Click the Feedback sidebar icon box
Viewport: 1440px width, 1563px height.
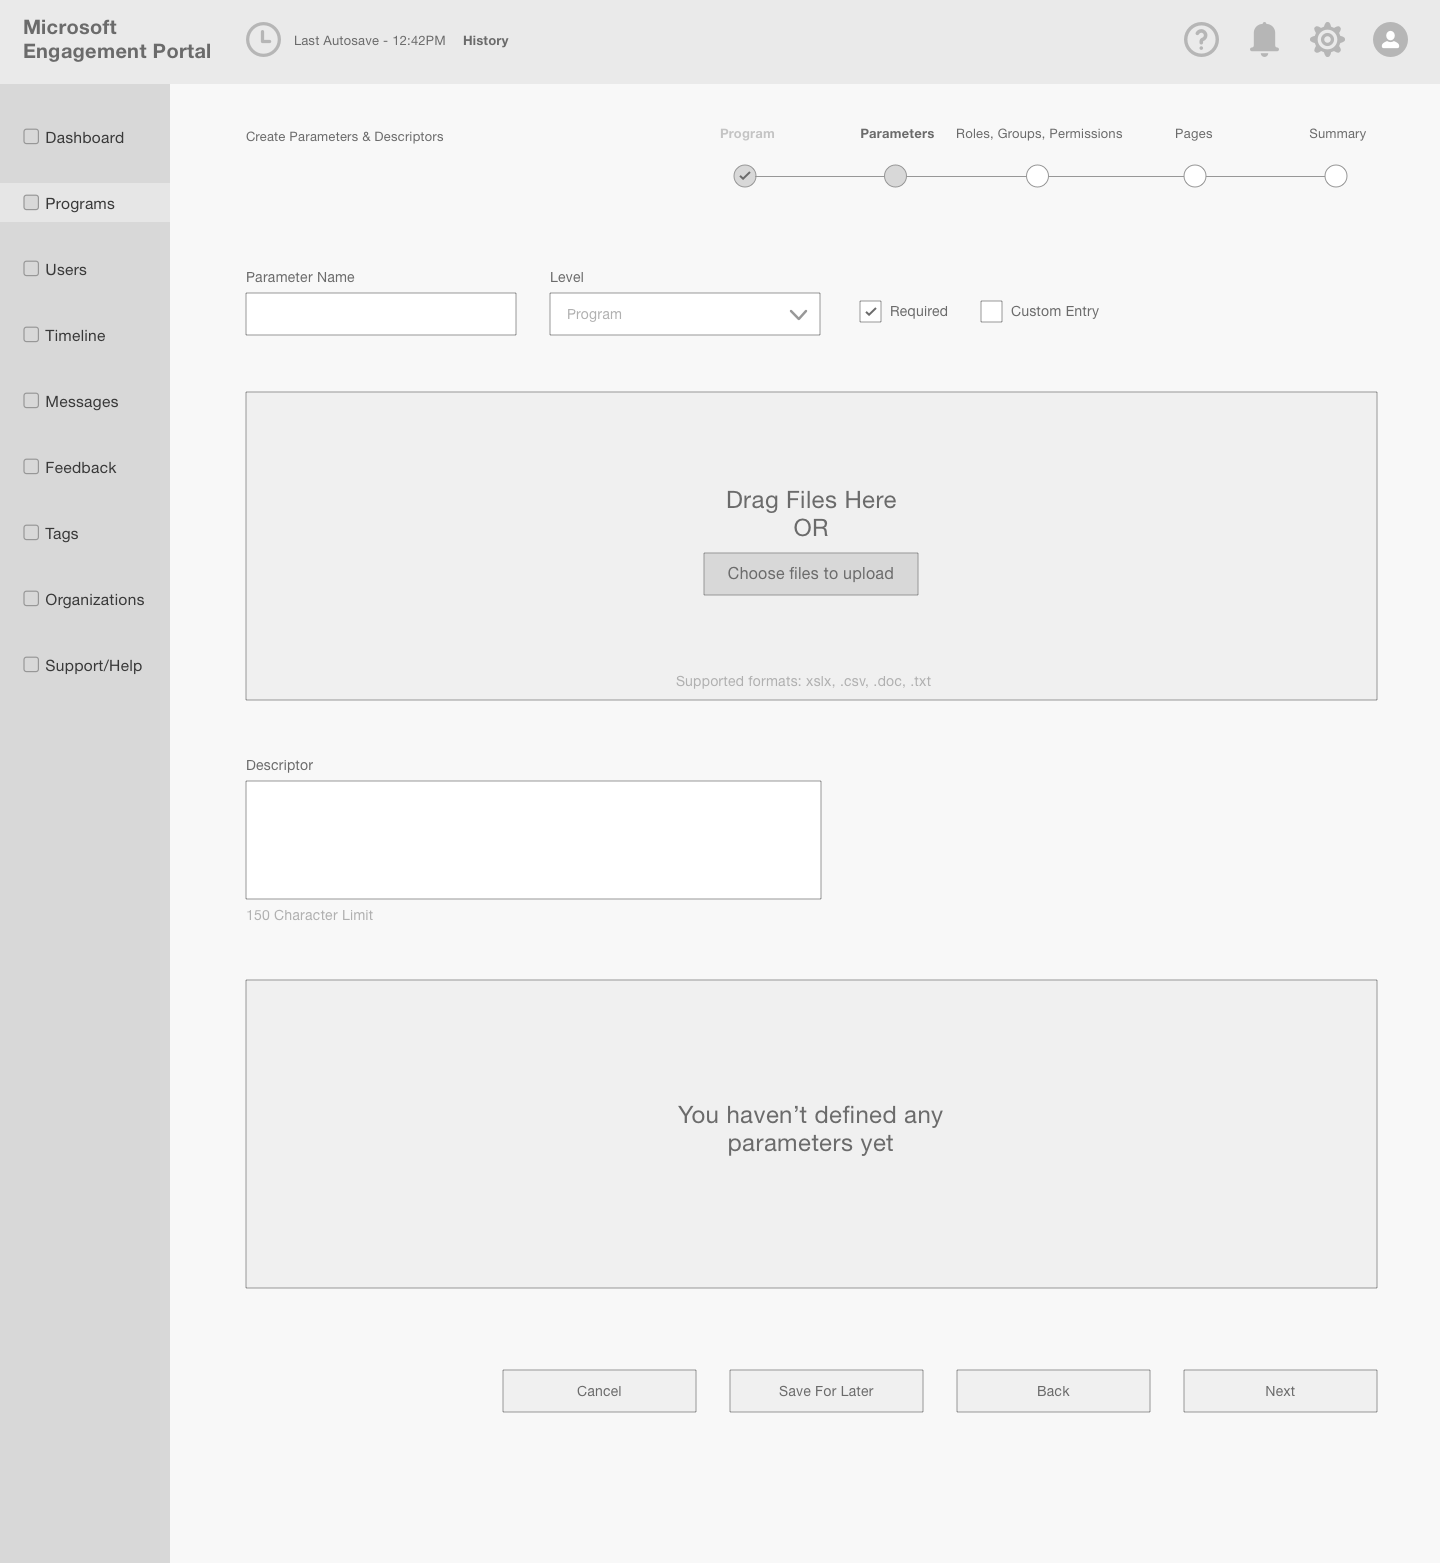point(31,466)
